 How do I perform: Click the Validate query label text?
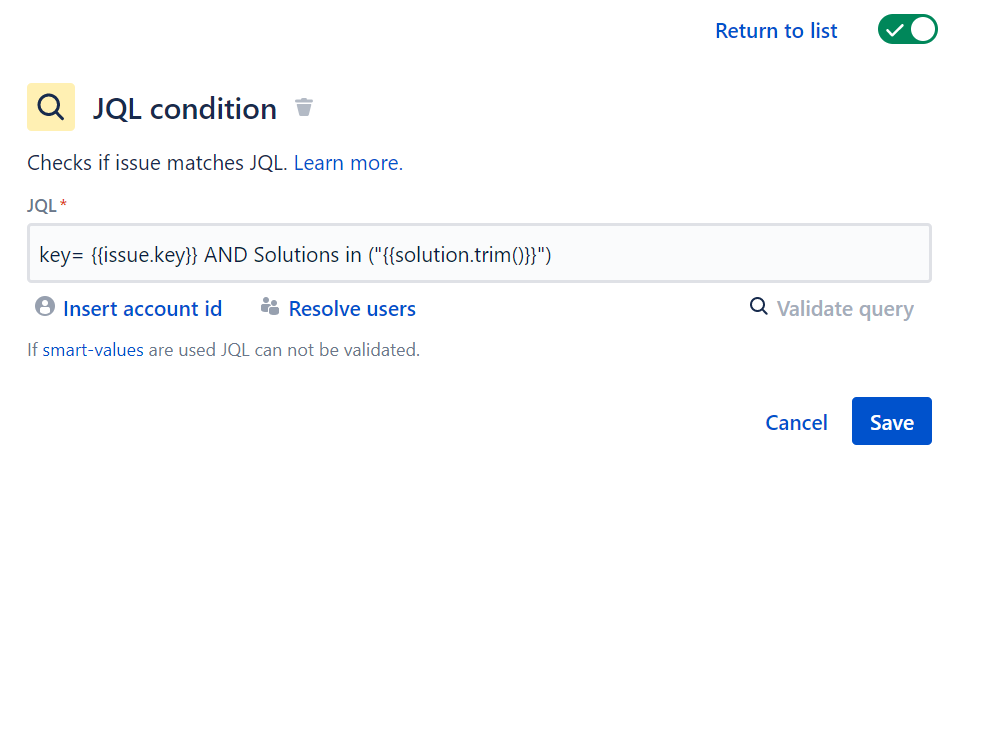[x=845, y=309]
